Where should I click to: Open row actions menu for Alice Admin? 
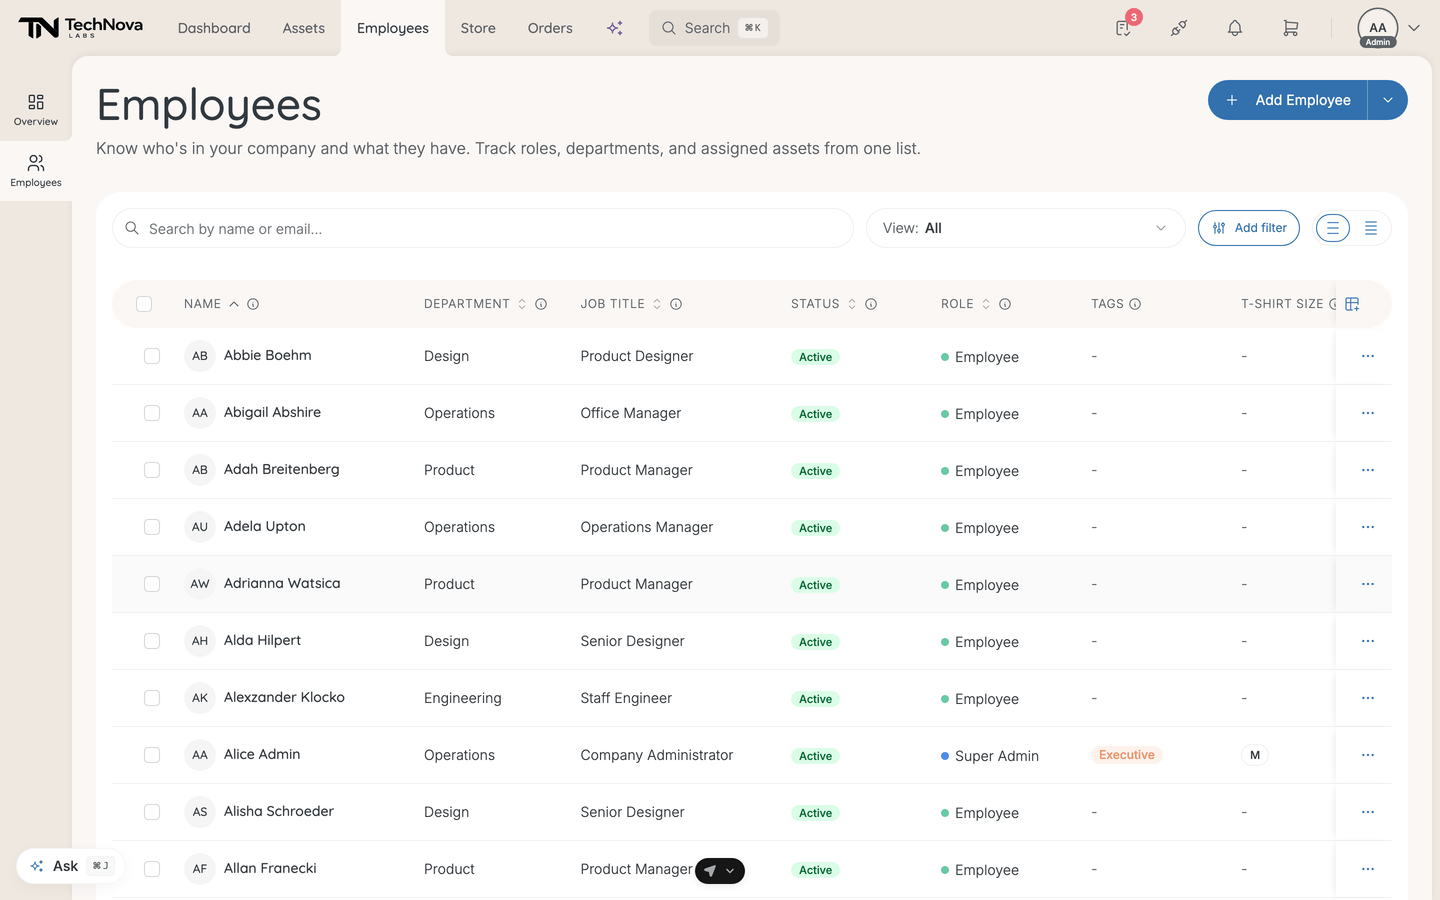(1368, 755)
